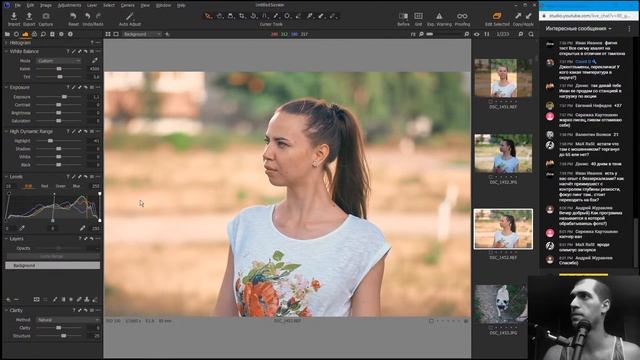Image resolution: width=640 pixels, height=360 pixels.
Task: Open the Library folder tool tab
Action: point(7,34)
